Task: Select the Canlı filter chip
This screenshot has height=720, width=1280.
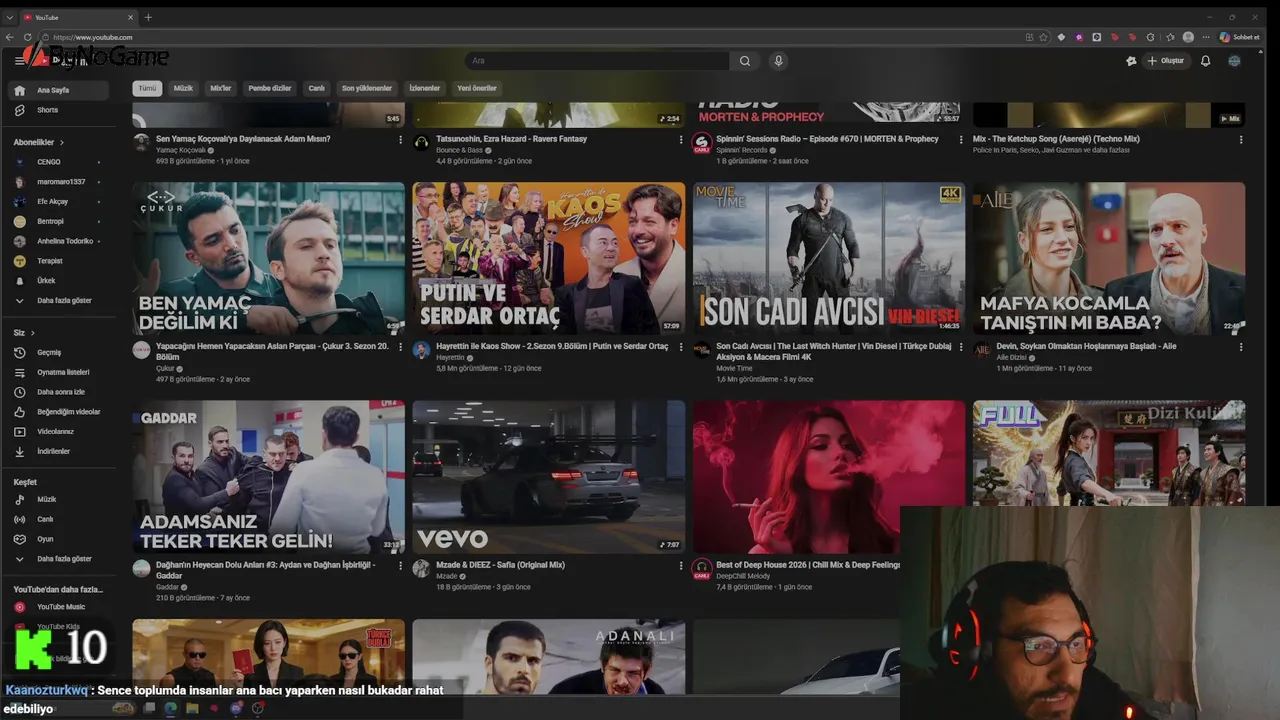Action: 316,88
